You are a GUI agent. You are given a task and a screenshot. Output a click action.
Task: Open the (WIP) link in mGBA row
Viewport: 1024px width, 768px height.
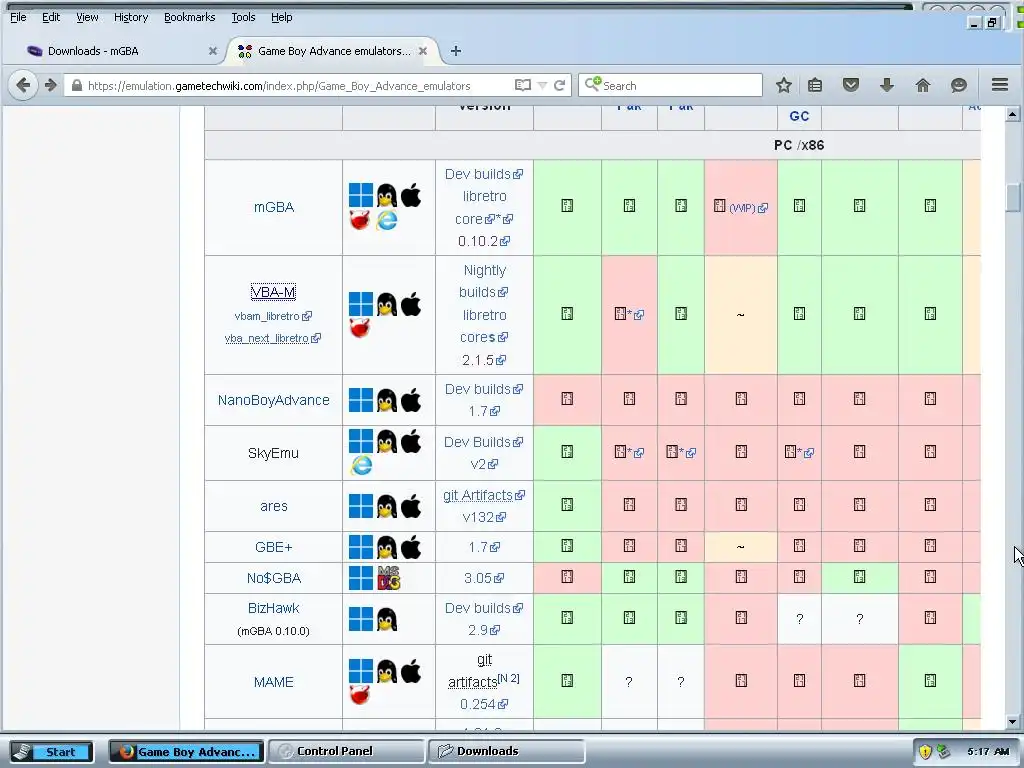click(x=748, y=208)
